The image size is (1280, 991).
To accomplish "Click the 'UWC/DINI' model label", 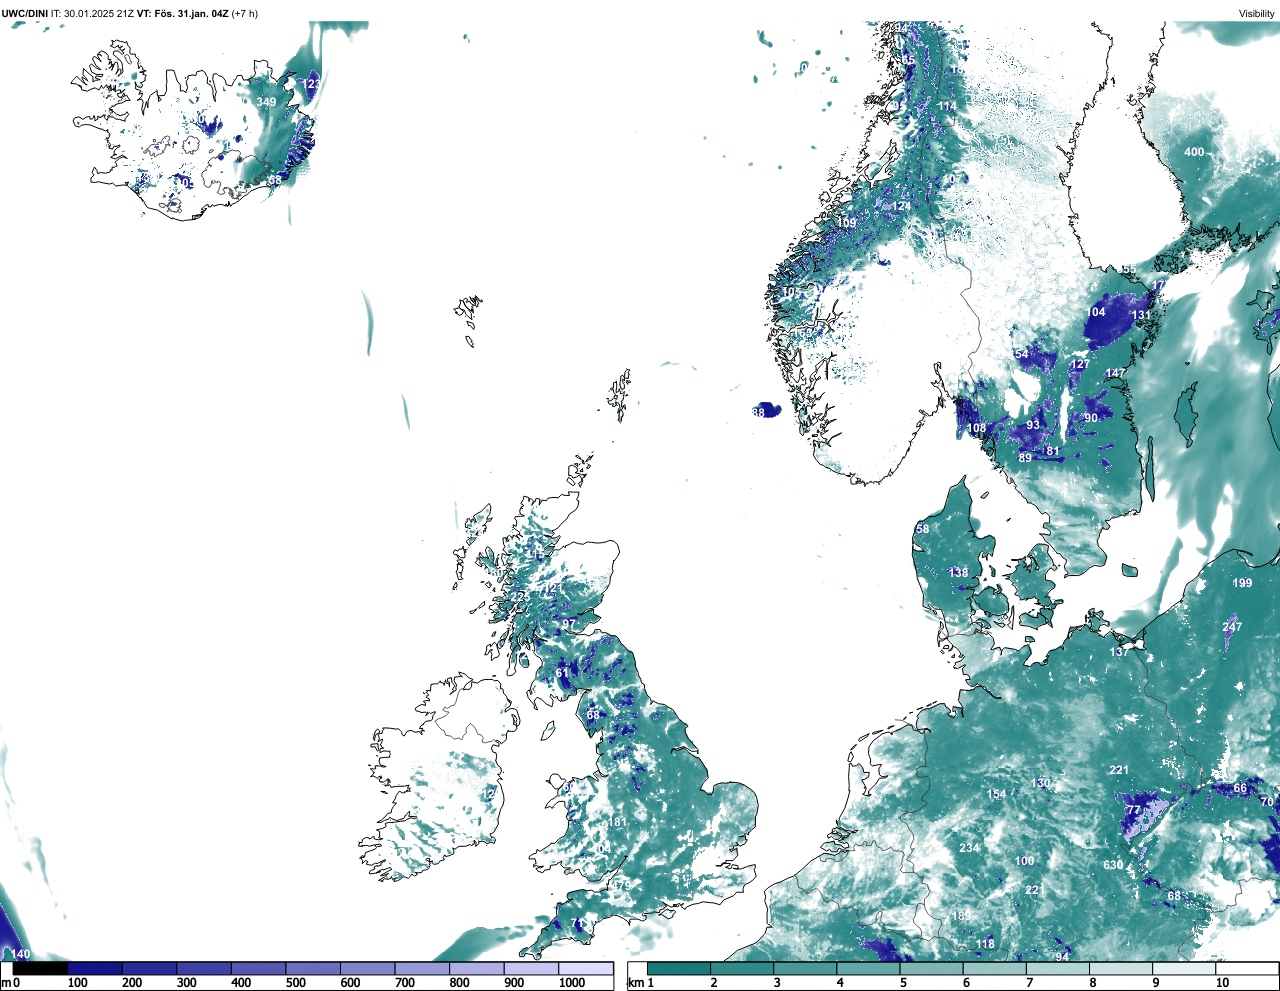I will click(x=25, y=13).
